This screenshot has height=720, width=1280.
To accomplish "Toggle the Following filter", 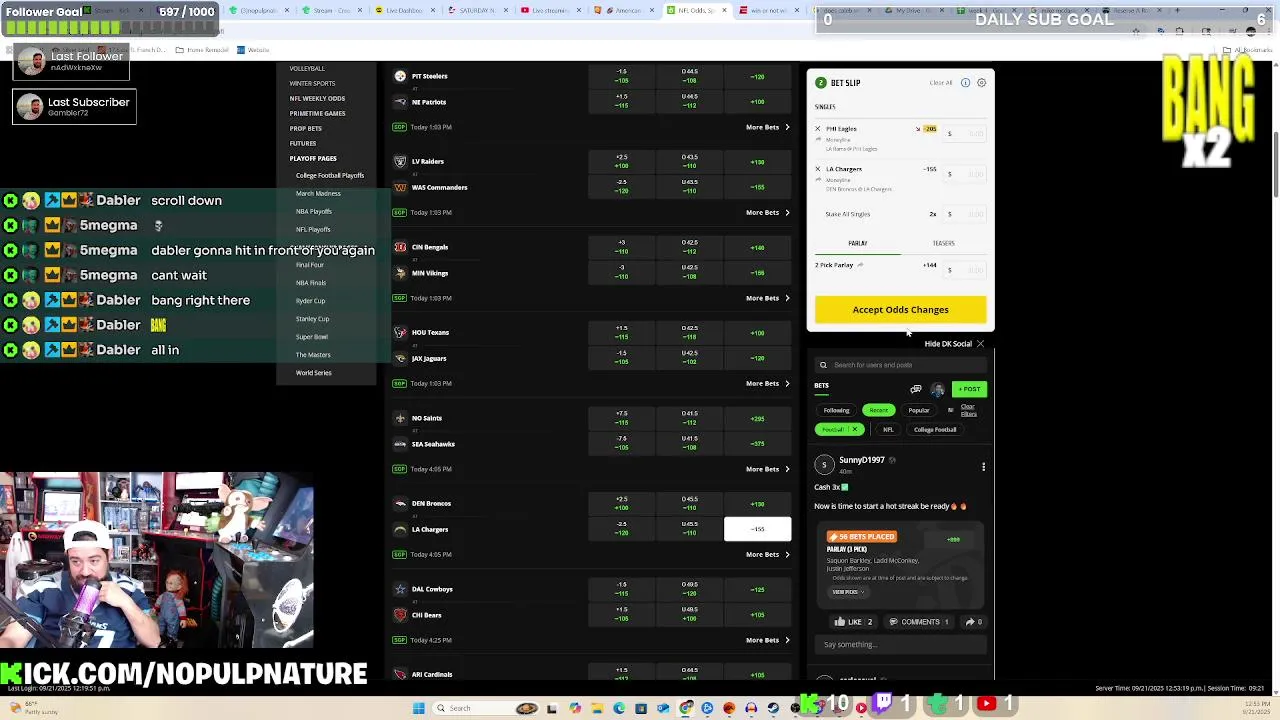I will point(837,410).
